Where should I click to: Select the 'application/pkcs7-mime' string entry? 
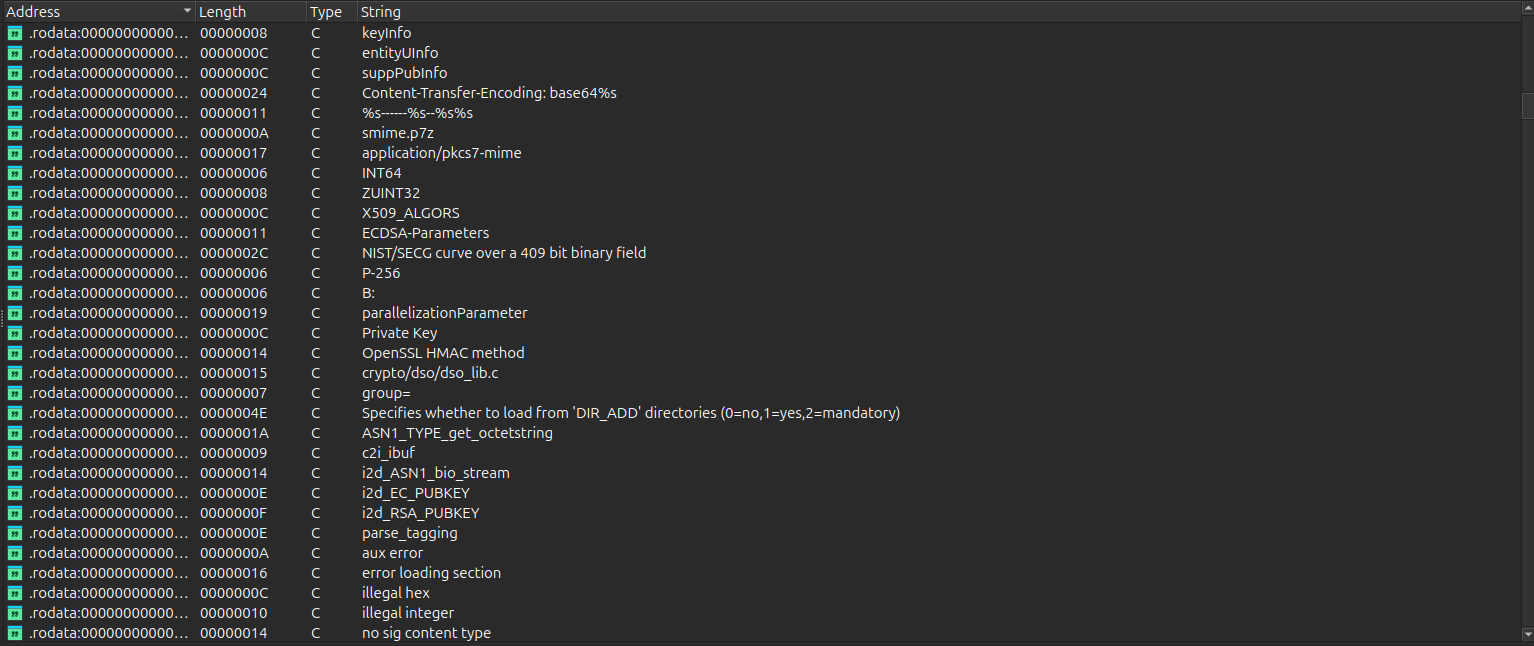coord(441,153)
